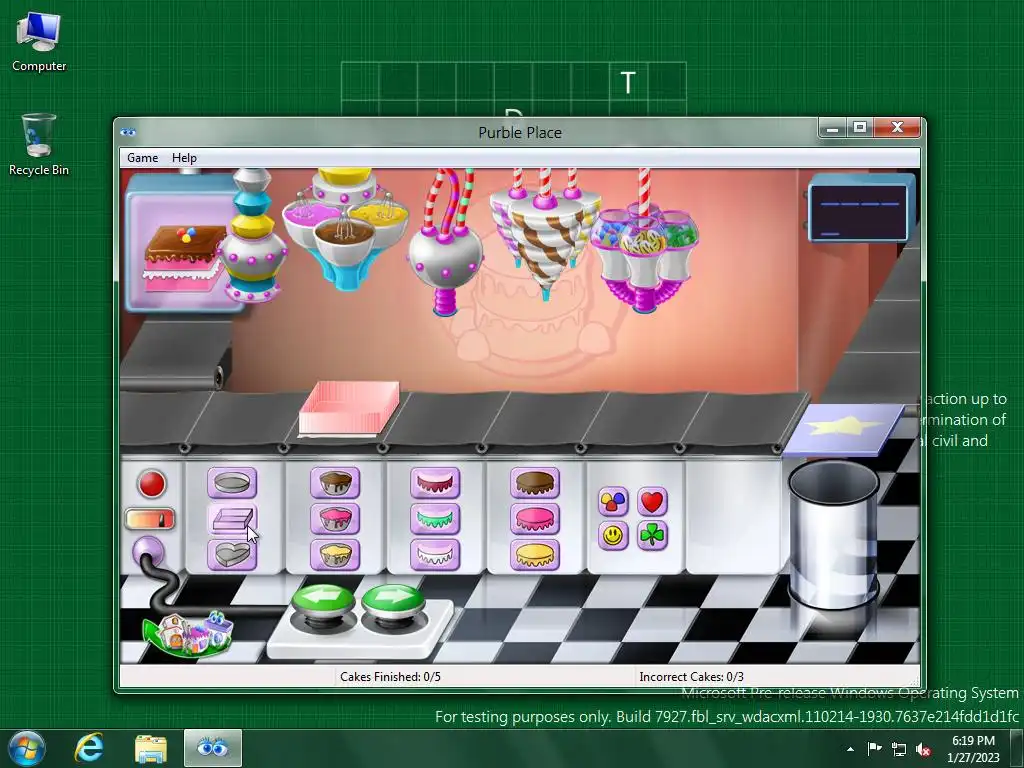Apply the pink icing button

click(535, 519)
